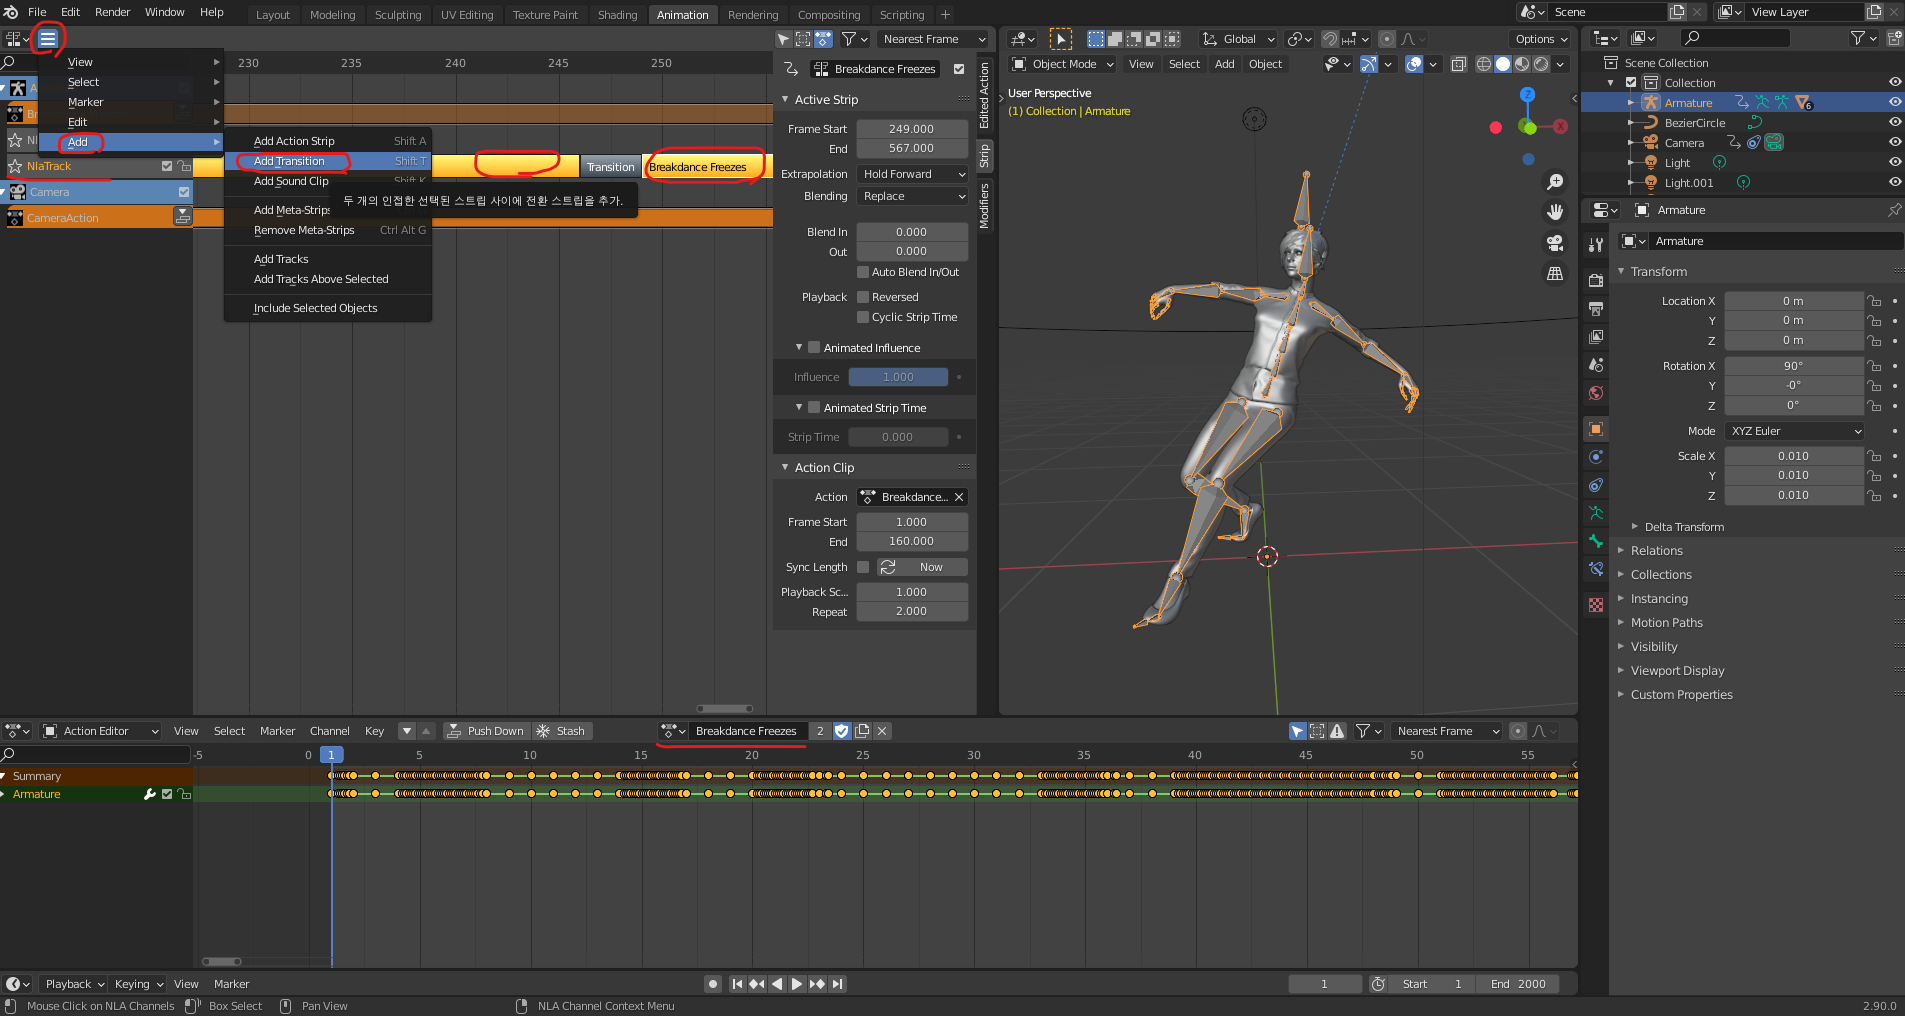1905x1016 pixels.
Task: Open the Extrapolation Hold Forward dropdown
Action: (912, 174)
